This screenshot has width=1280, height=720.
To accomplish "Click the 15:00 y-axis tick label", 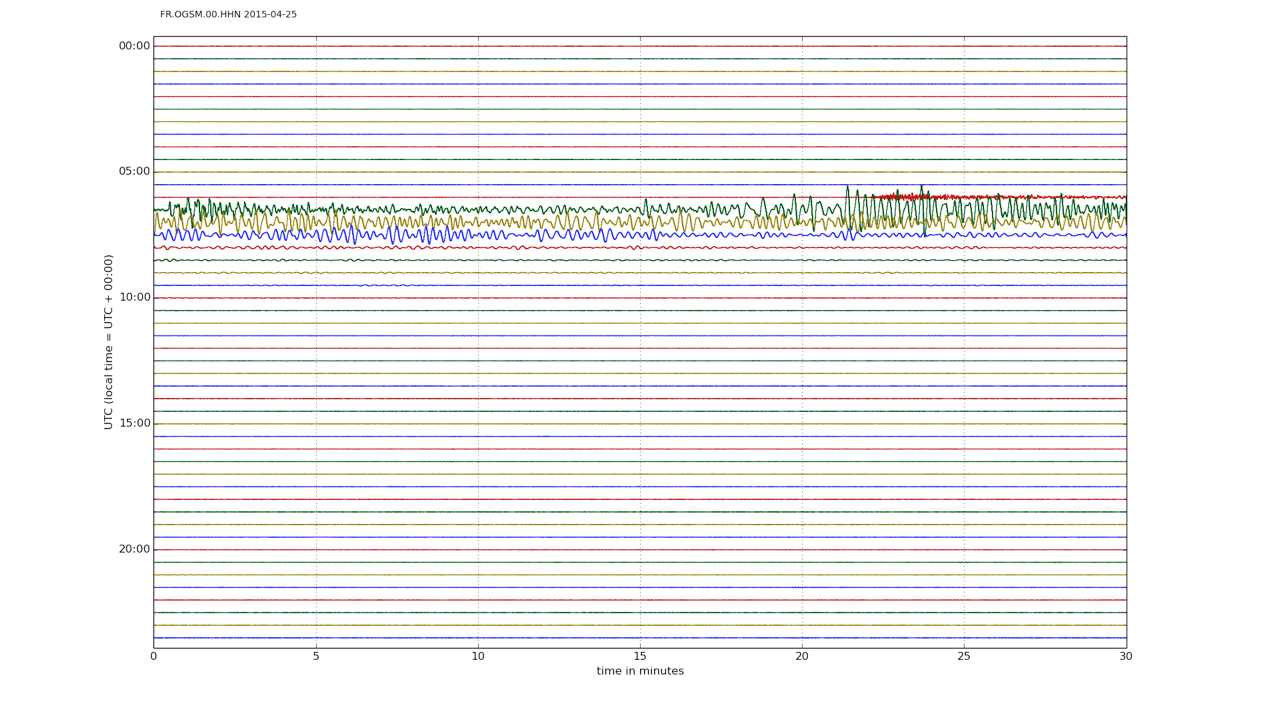I will pos(134,424).
